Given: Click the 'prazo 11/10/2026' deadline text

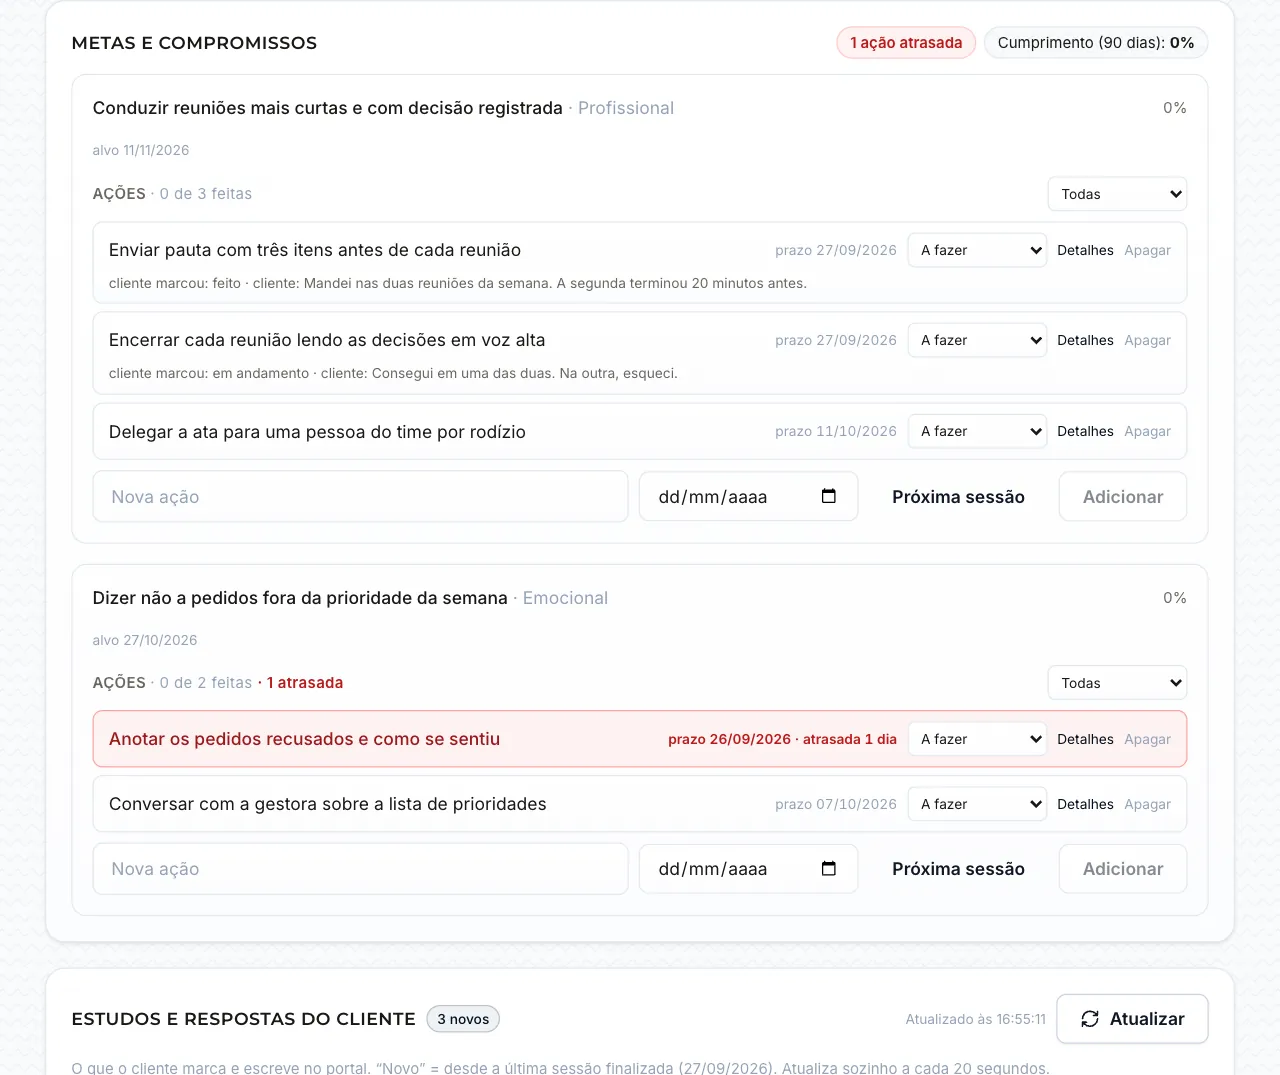Looking at the screenshot, I should point(836,431).
